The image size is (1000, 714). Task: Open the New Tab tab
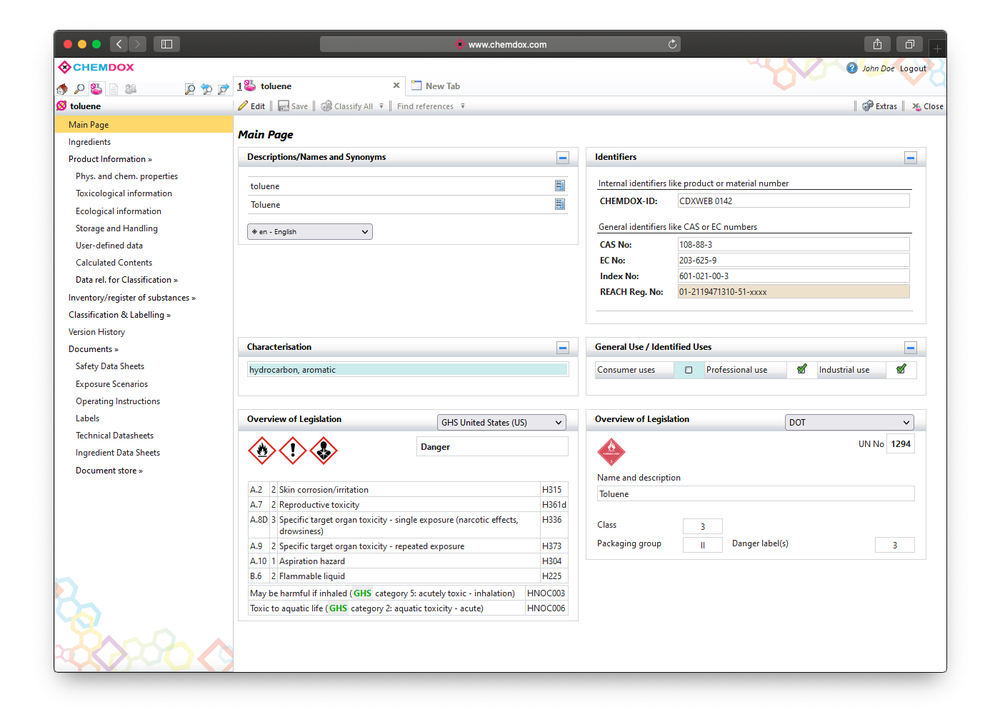436,86
